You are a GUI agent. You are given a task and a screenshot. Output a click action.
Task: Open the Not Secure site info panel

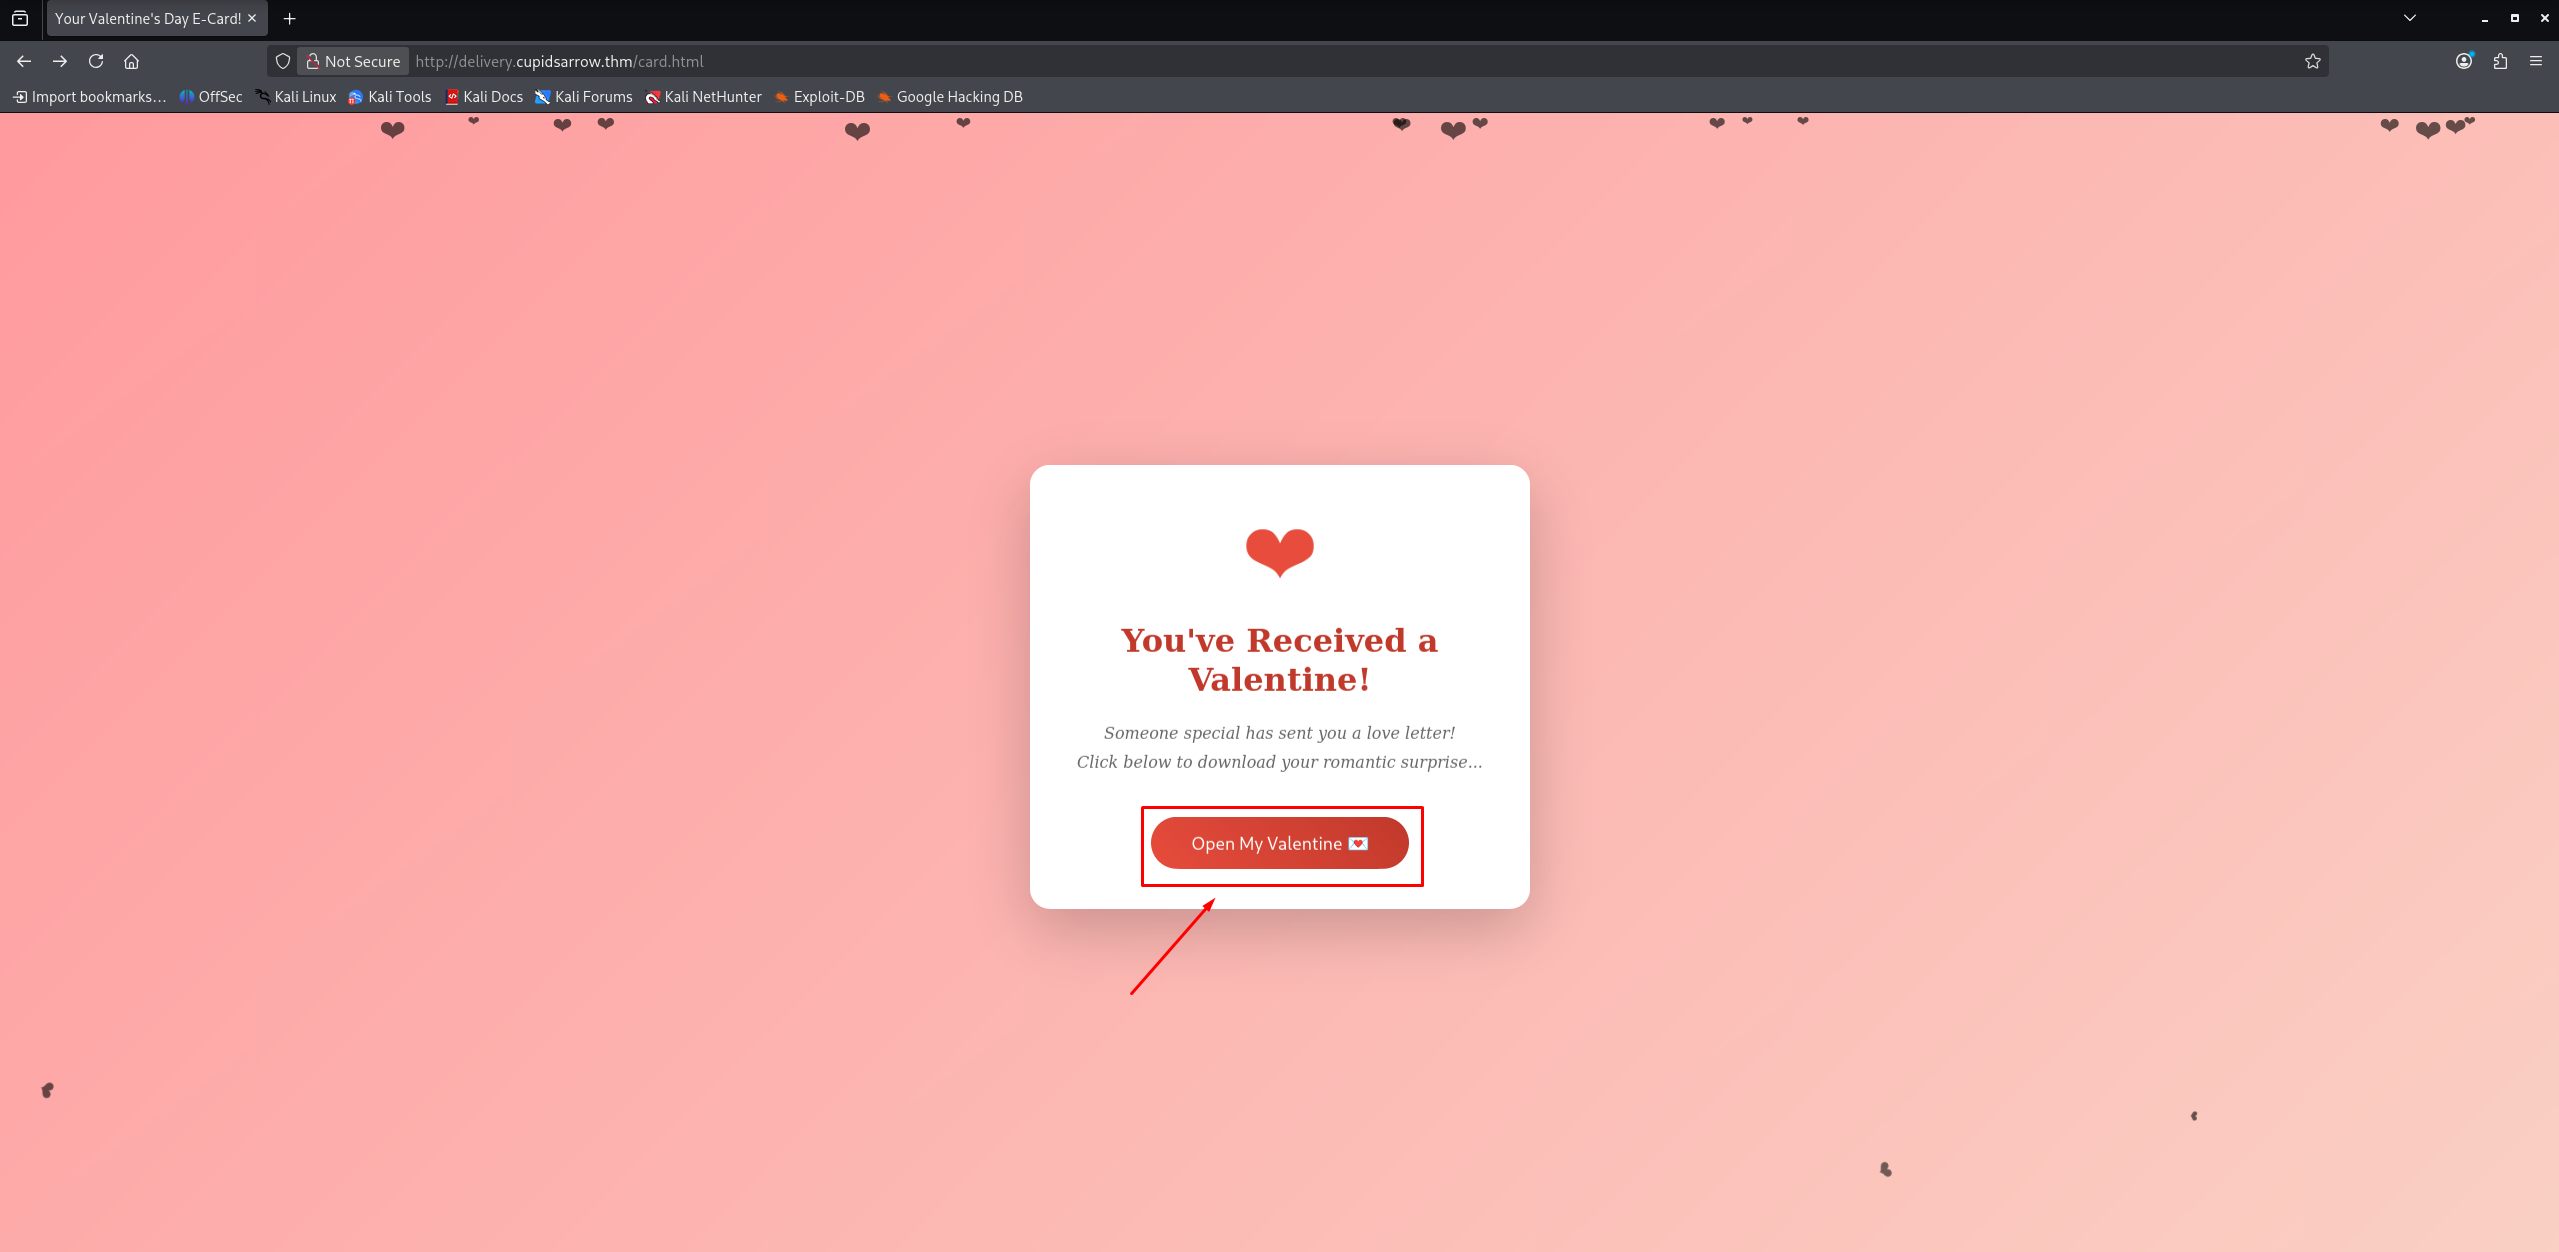(353, 61)
